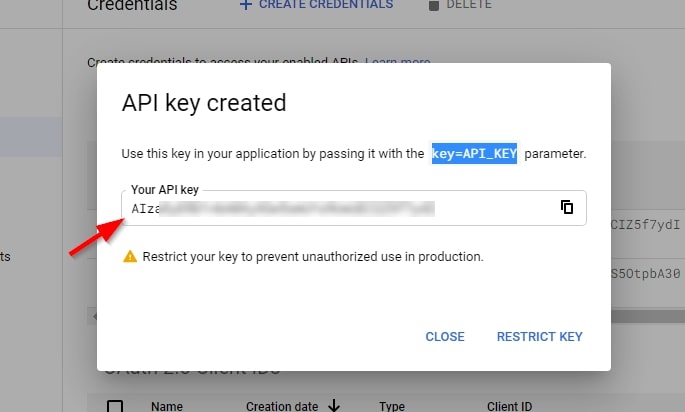Click the yellow warning triangle icon
Screen dimensions: 685x412
tap(129, 257)
